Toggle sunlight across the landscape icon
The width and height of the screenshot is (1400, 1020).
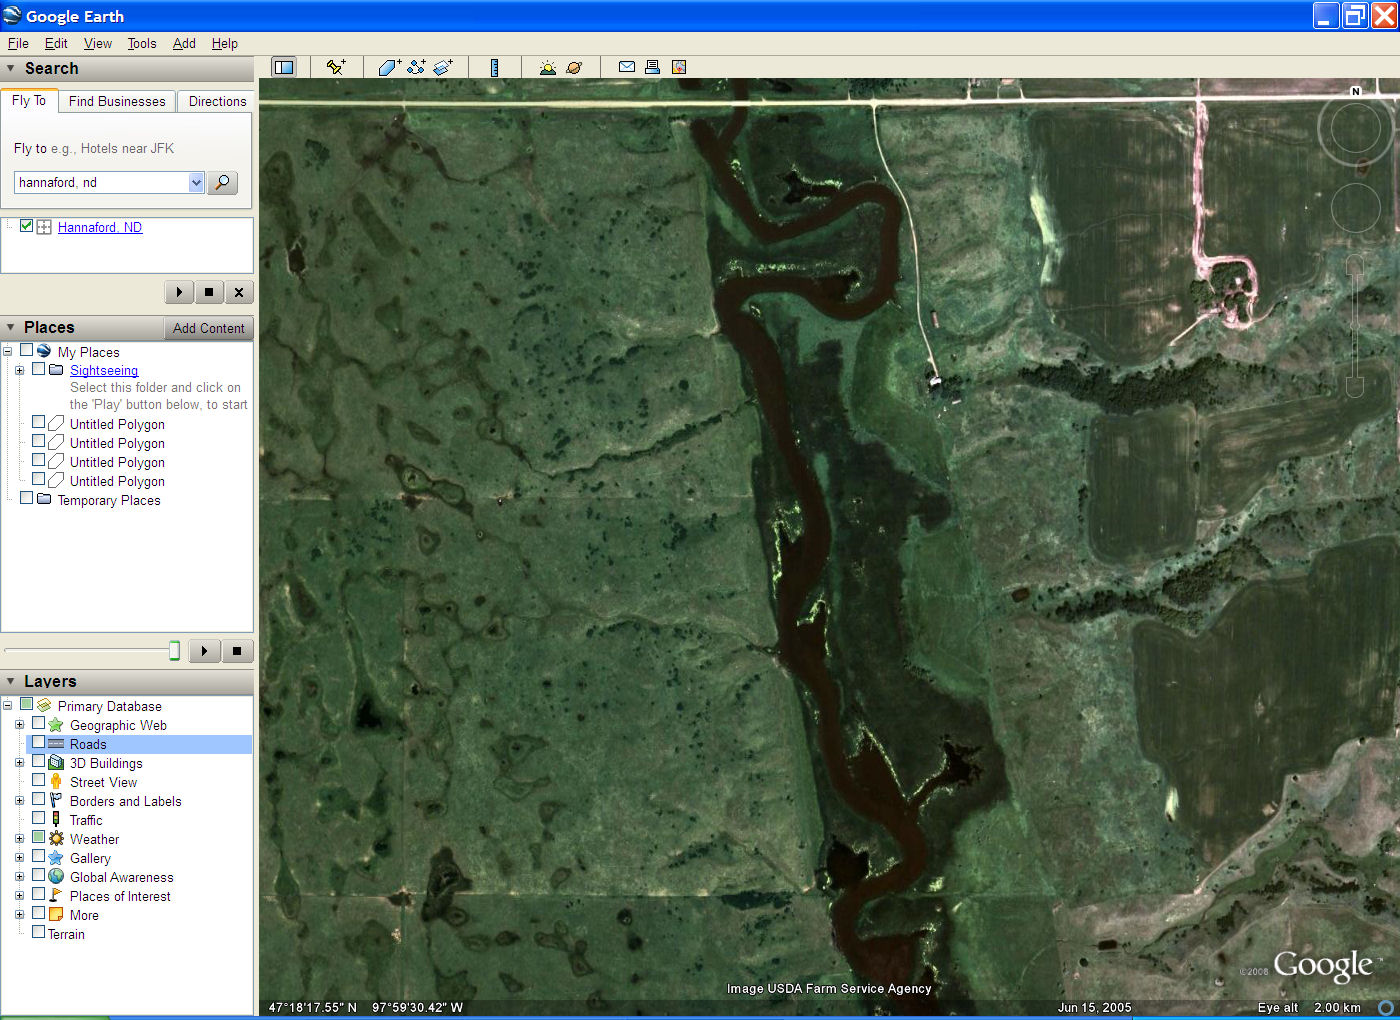547,67
